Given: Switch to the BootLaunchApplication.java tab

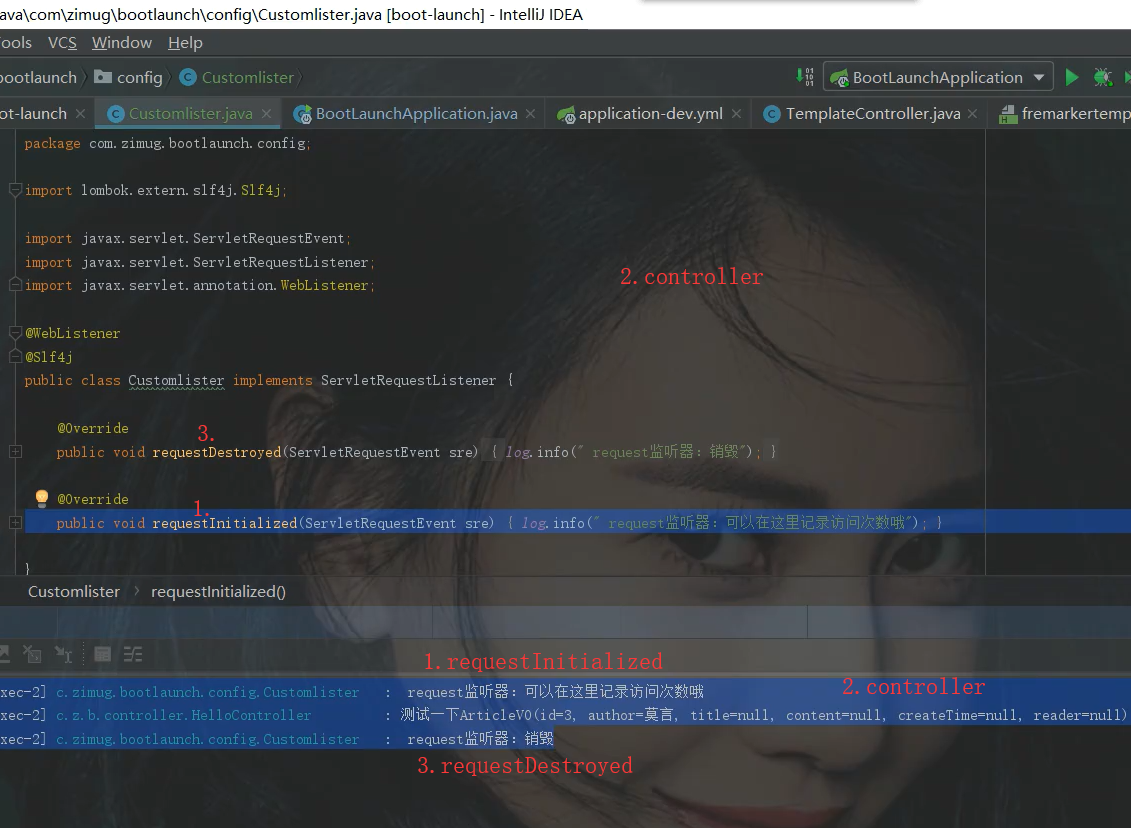Looking at the screenshot, I should click(x=416, y=114).
